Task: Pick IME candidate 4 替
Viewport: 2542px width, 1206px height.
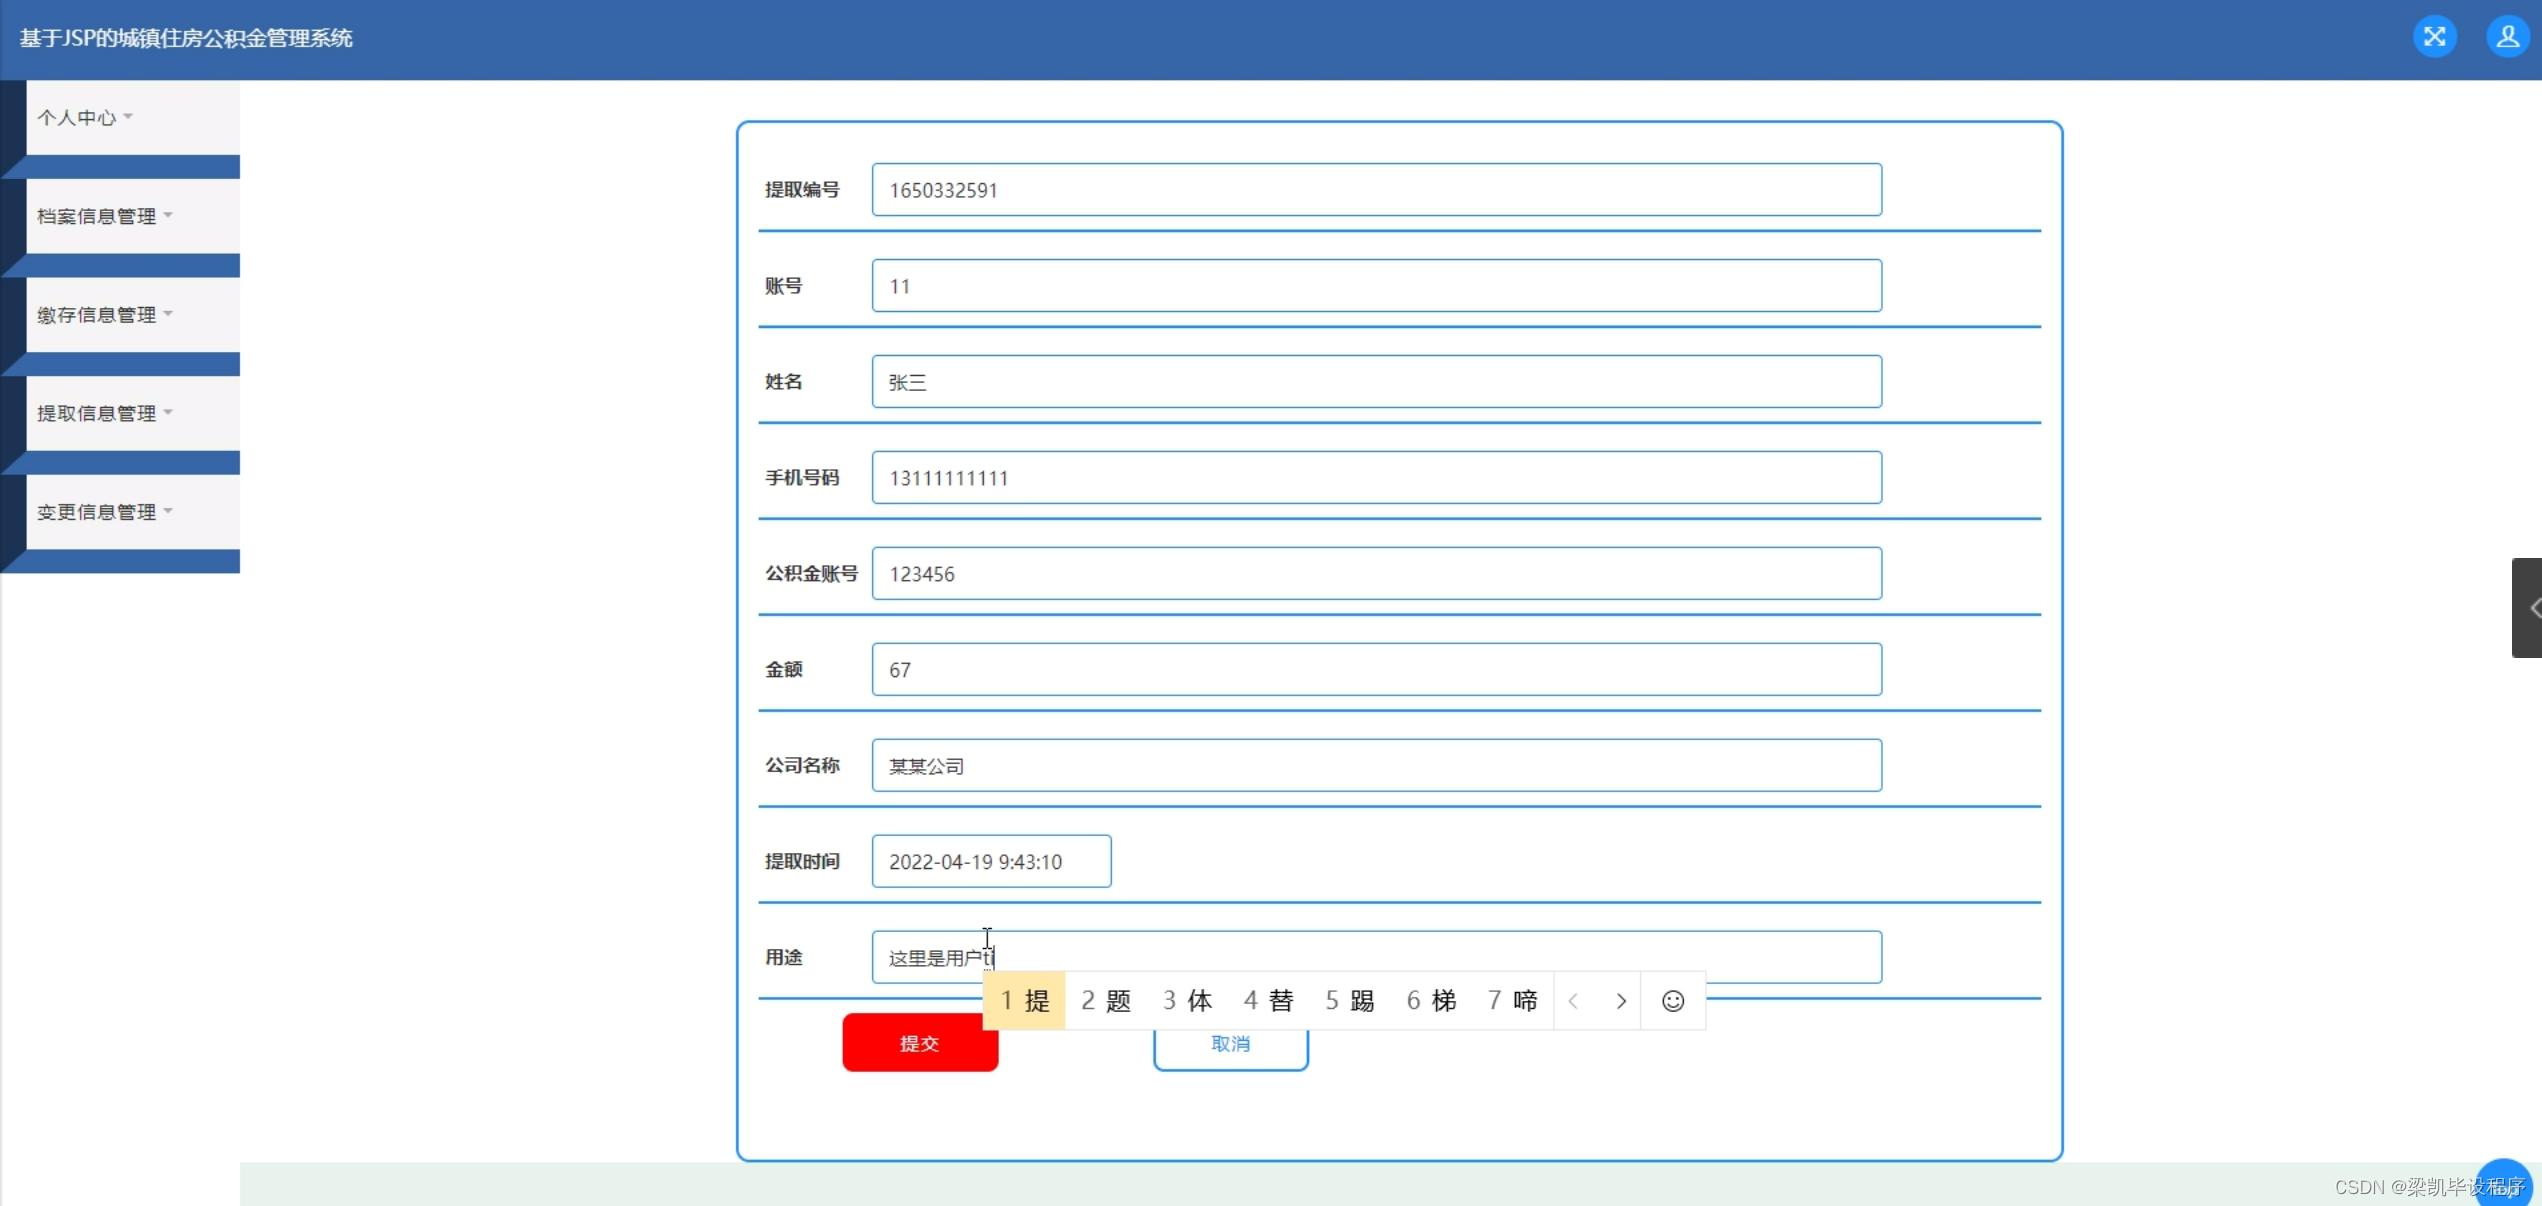Action: (x=1268, y=1001)
